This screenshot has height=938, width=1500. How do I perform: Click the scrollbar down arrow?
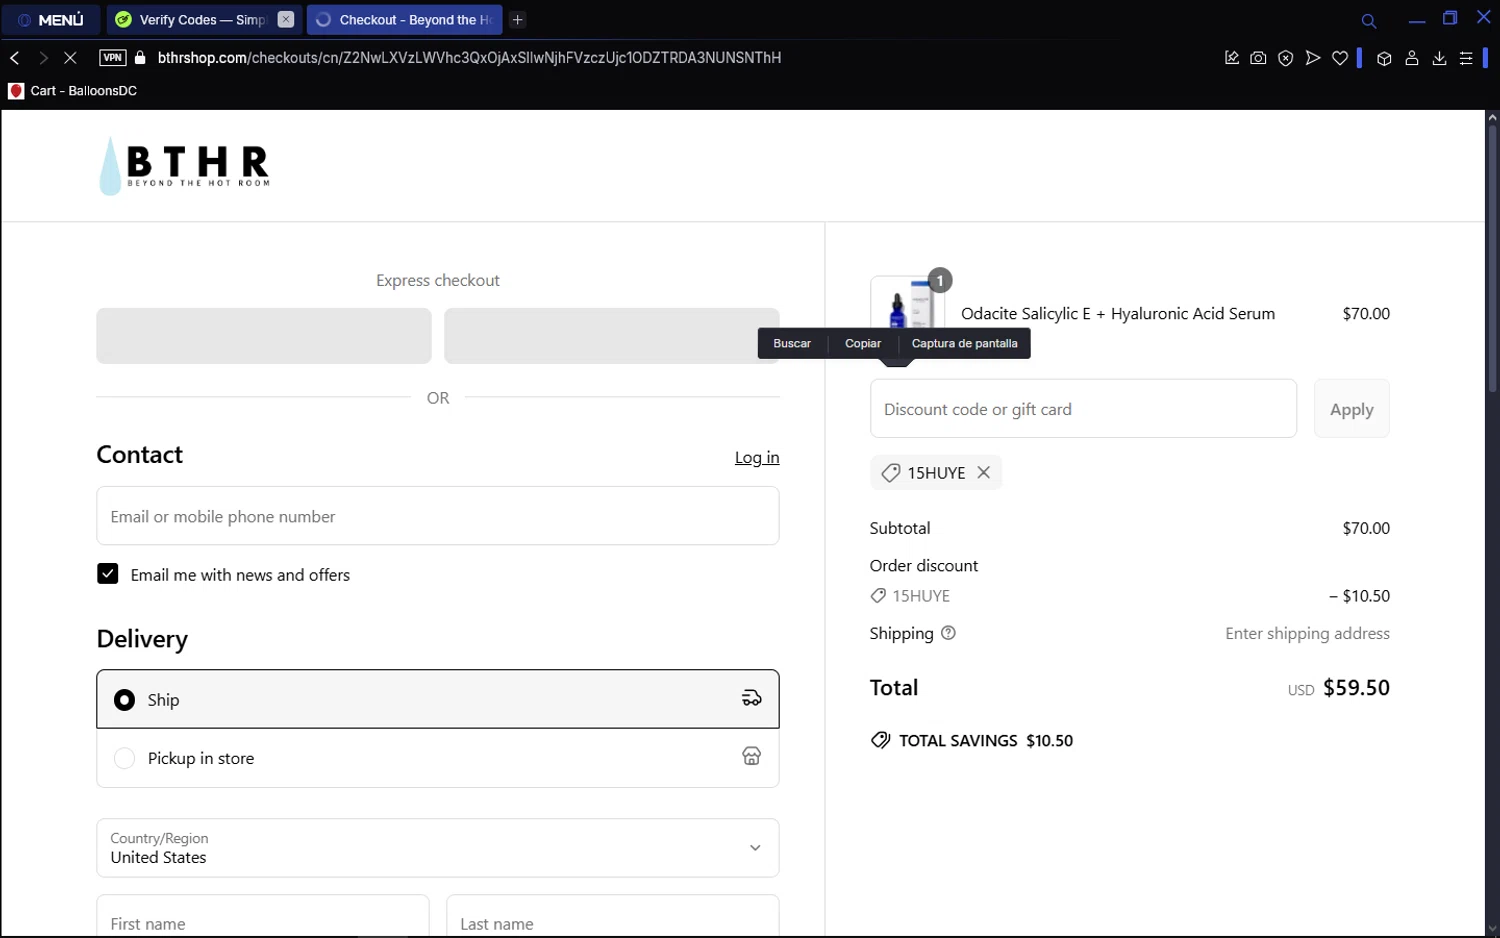(x=1492, y=930)
